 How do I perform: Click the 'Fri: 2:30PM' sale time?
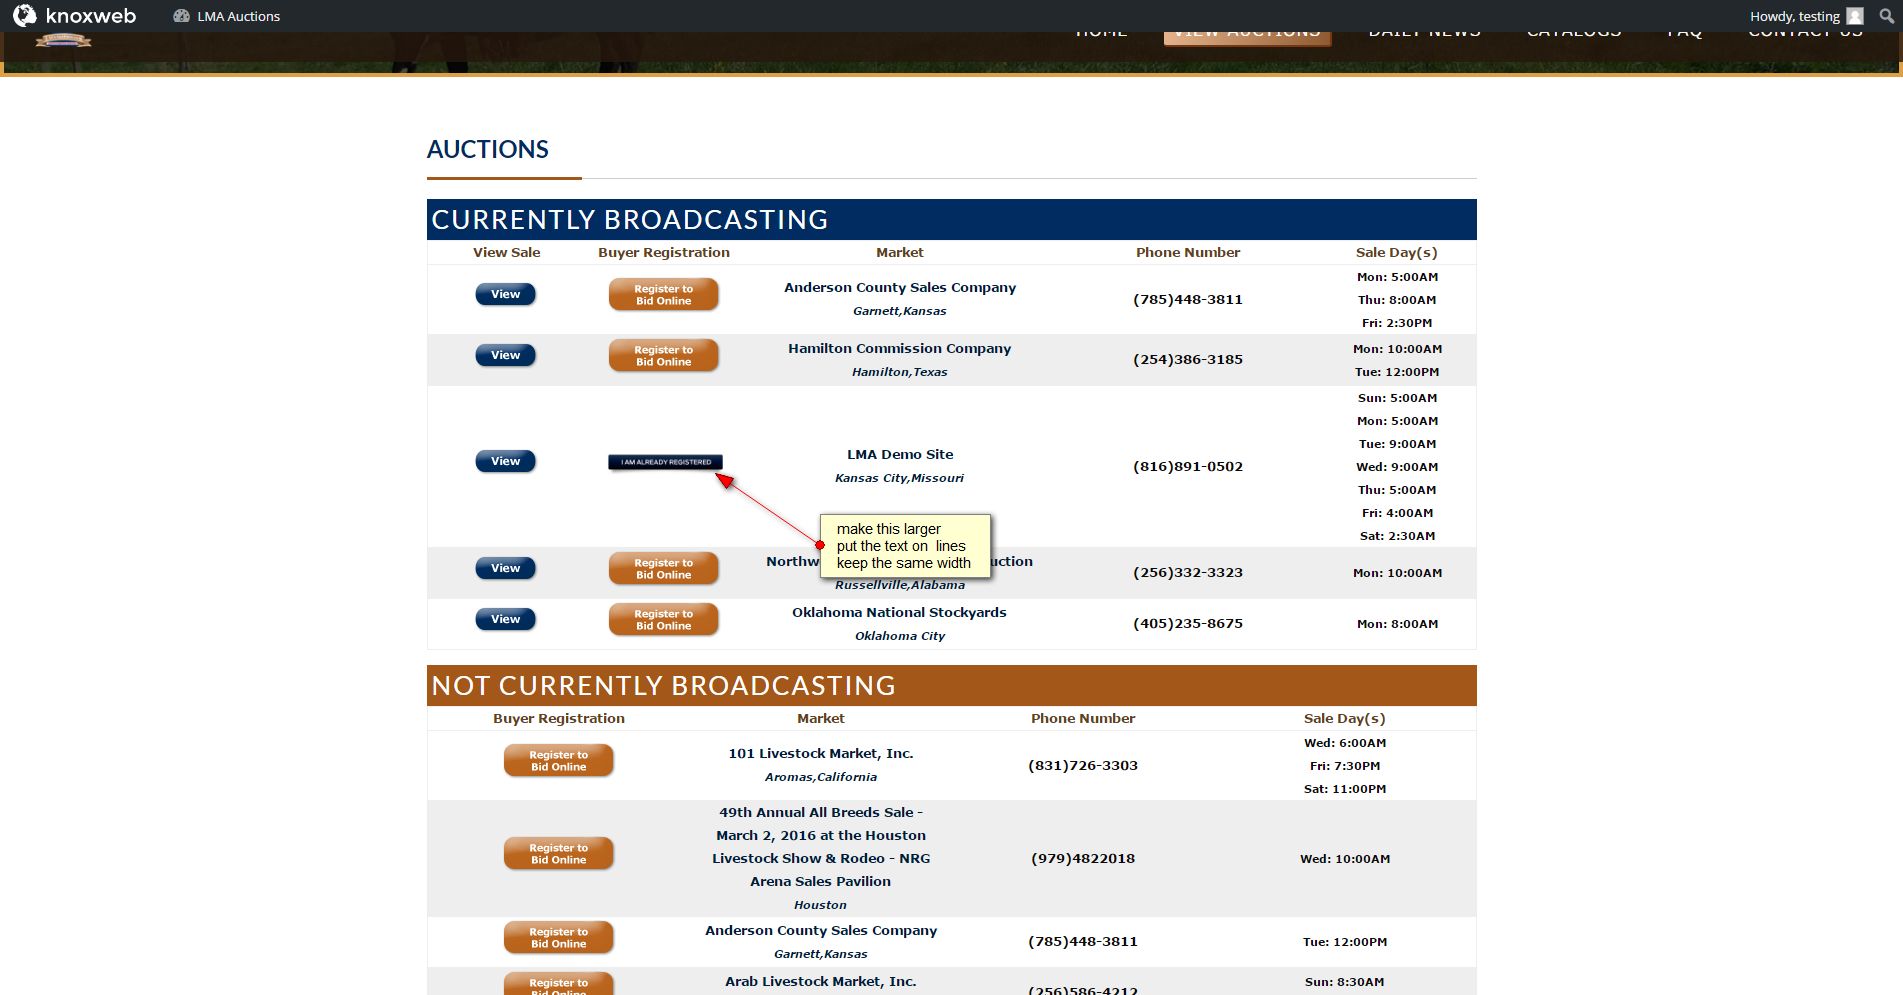click(1397, 323)
